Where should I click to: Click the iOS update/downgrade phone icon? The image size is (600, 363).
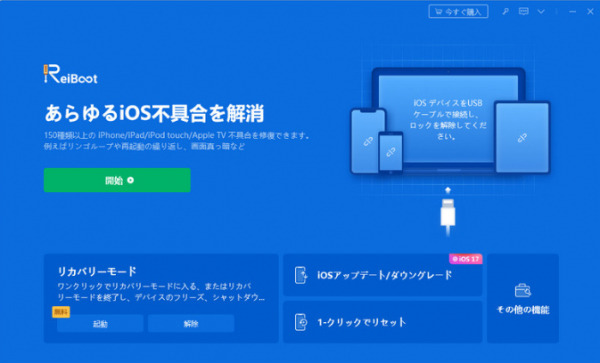(x=301, y=275)
